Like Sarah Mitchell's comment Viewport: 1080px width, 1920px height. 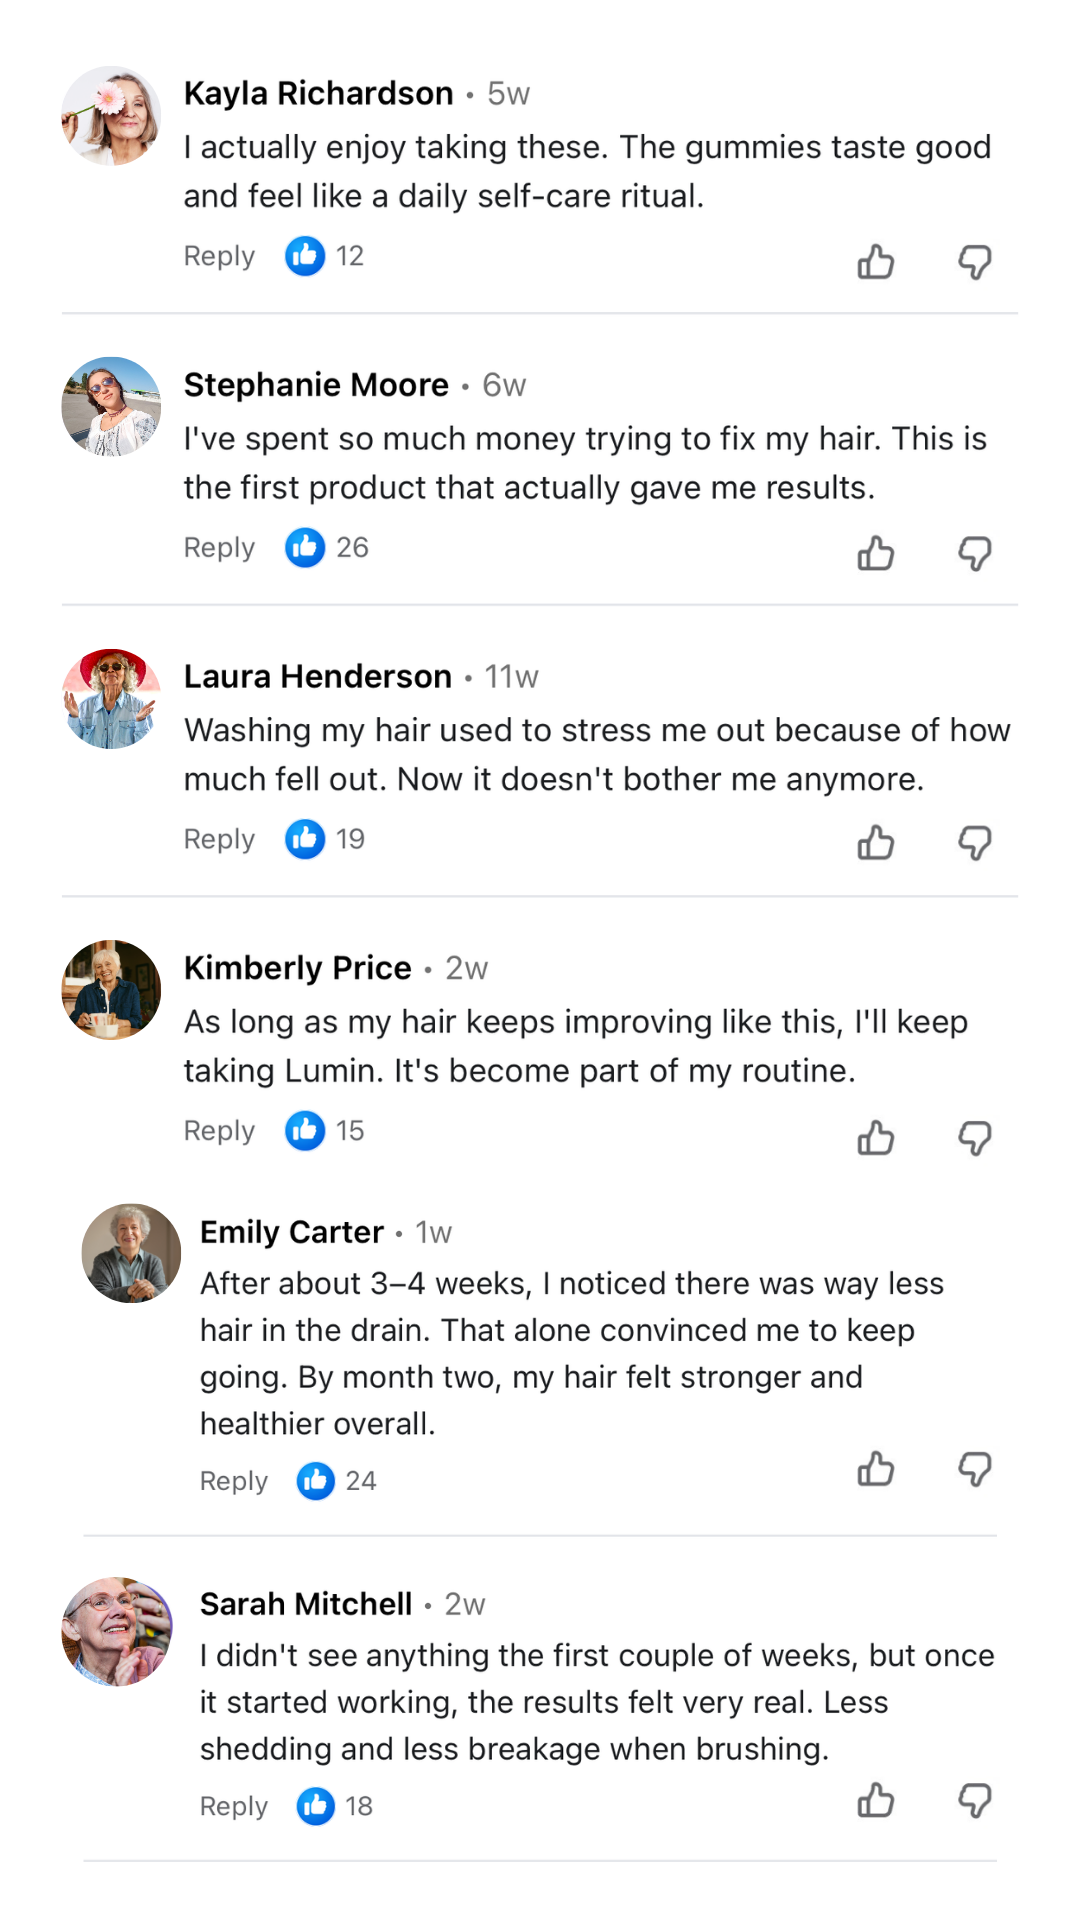(x=875, y=1800)
